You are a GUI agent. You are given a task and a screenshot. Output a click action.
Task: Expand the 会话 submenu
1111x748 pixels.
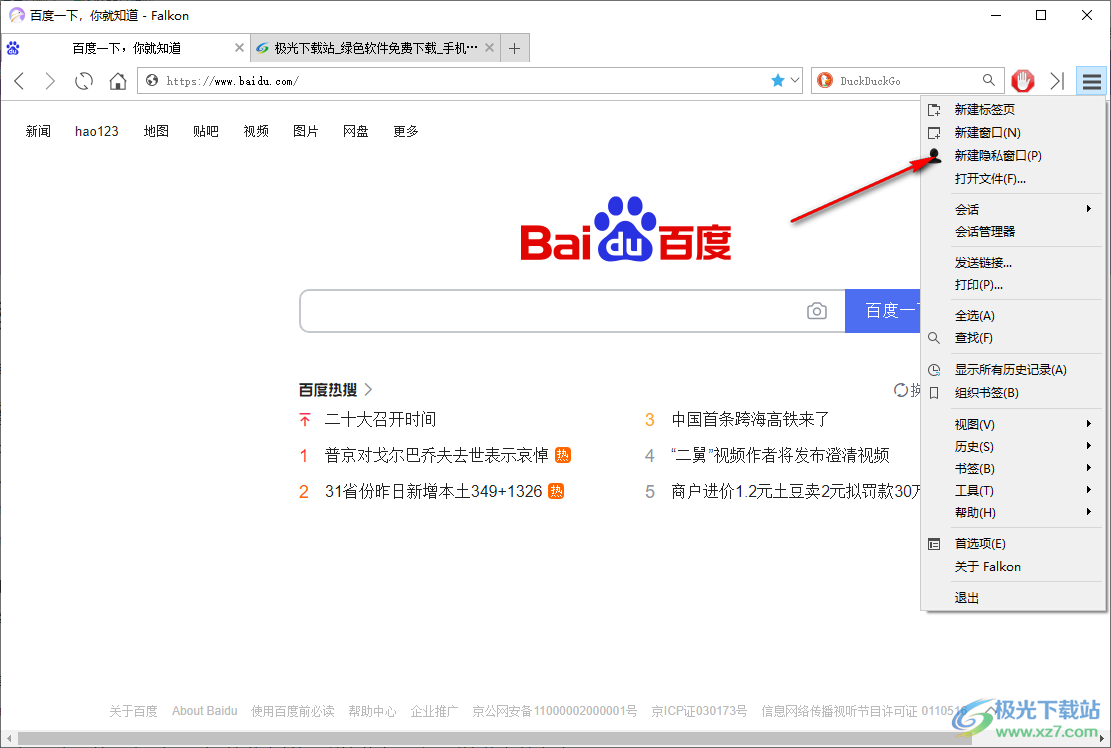(x=1013, y=209)
